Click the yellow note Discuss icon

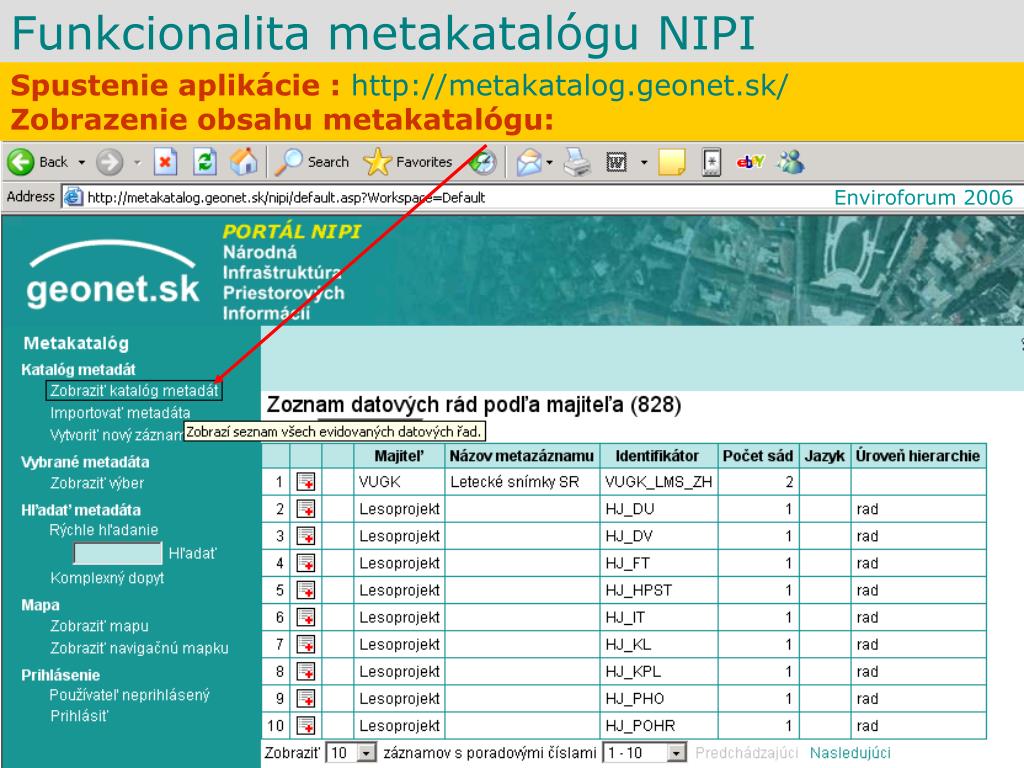point(671,162)
